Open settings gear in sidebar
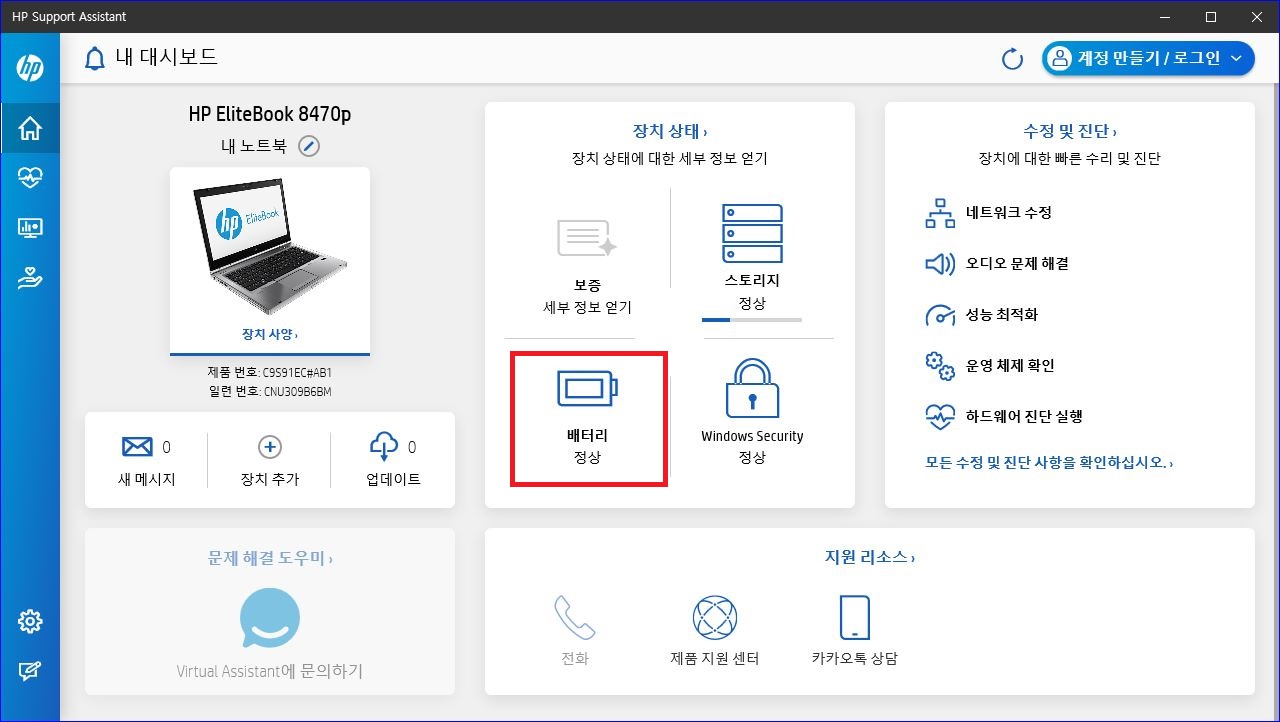 tap(30, 621)
